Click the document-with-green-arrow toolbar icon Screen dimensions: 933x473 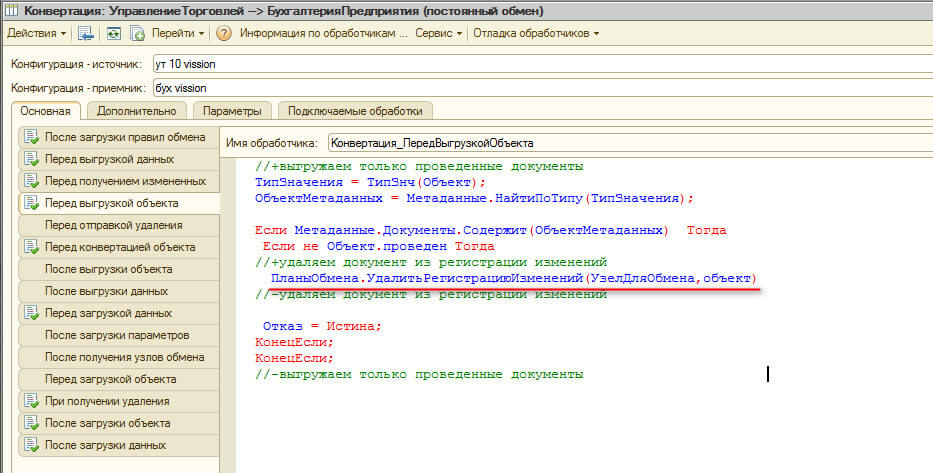pyautogui.click(x=137, y=33)
